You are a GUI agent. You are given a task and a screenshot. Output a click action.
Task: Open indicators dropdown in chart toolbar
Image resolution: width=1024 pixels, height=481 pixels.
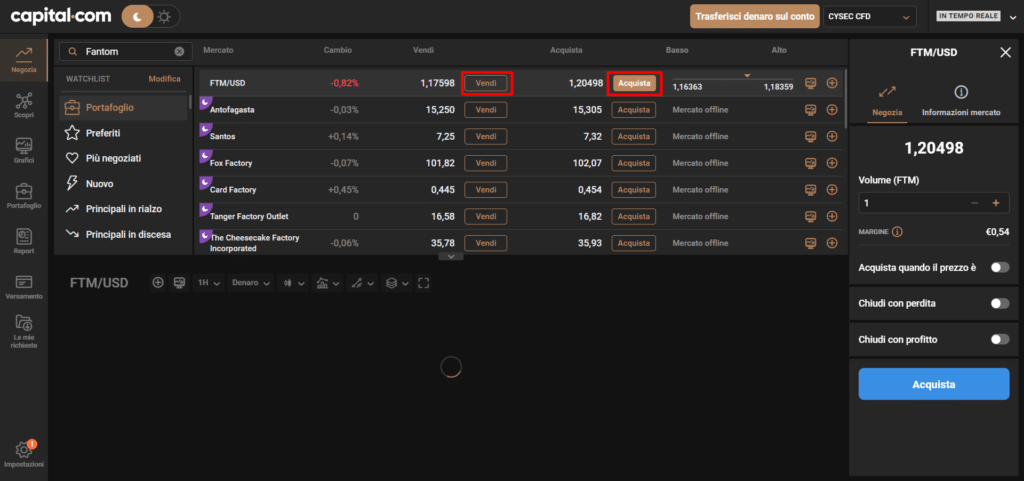click(327, 283)
